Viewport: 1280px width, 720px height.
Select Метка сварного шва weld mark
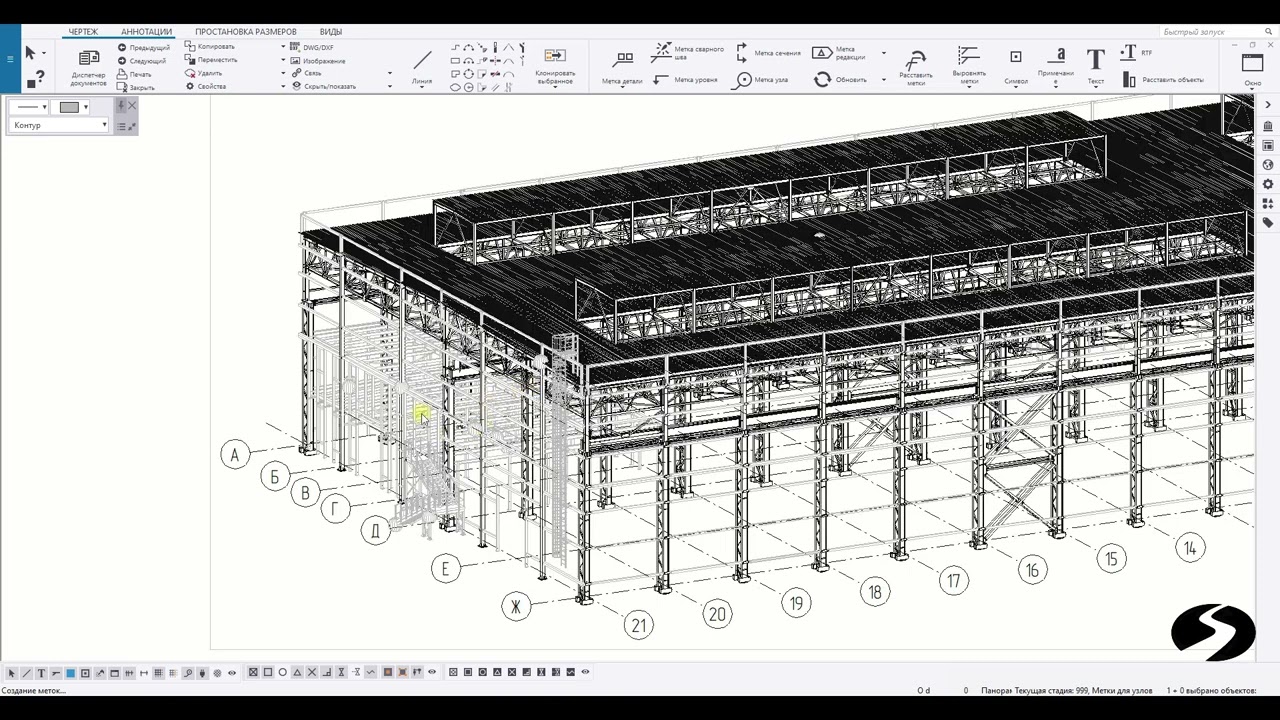[x=687, y=52]
